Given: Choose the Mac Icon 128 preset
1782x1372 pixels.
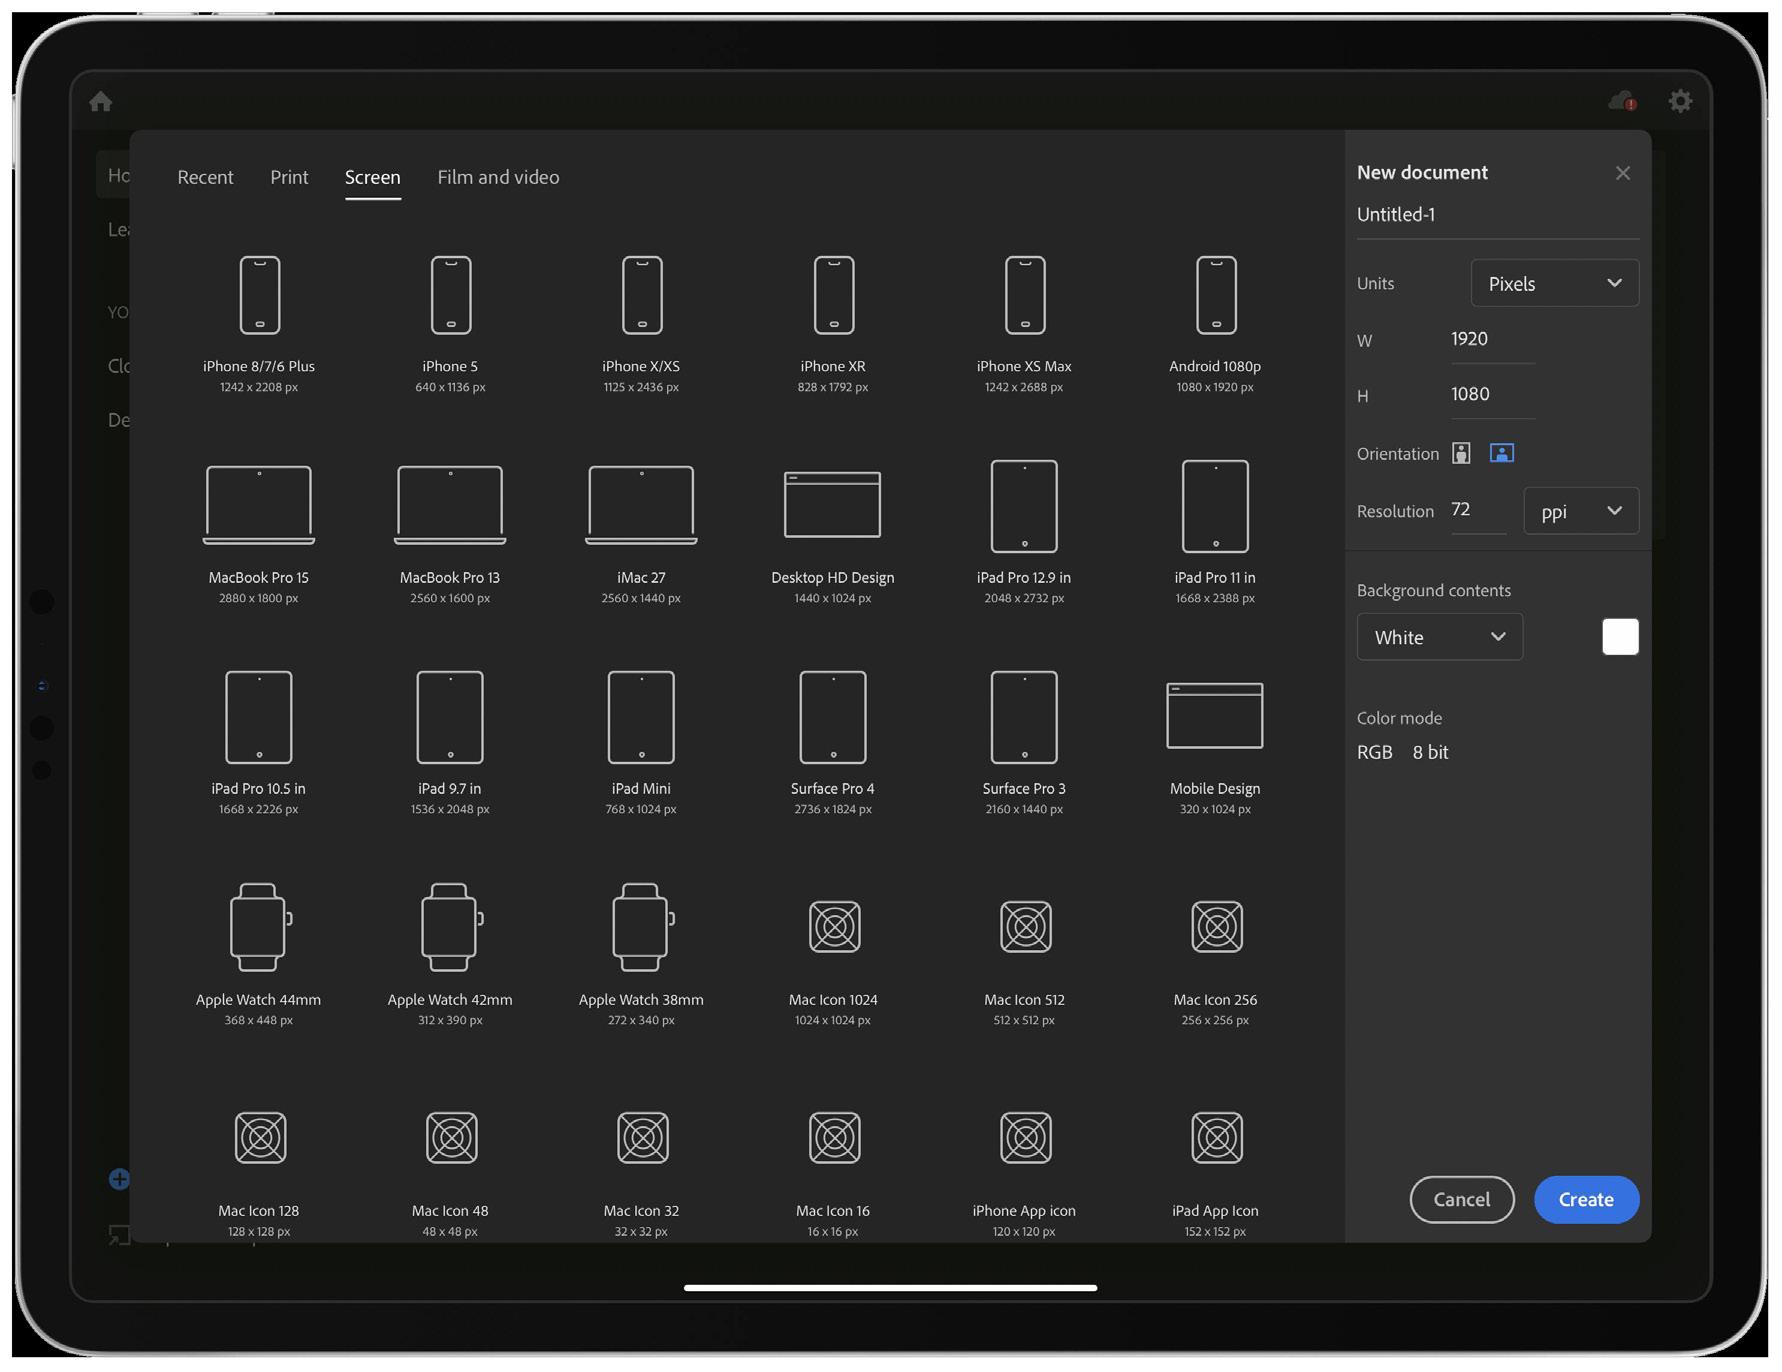Looking at the screenshot, I should coord(259,1174).
